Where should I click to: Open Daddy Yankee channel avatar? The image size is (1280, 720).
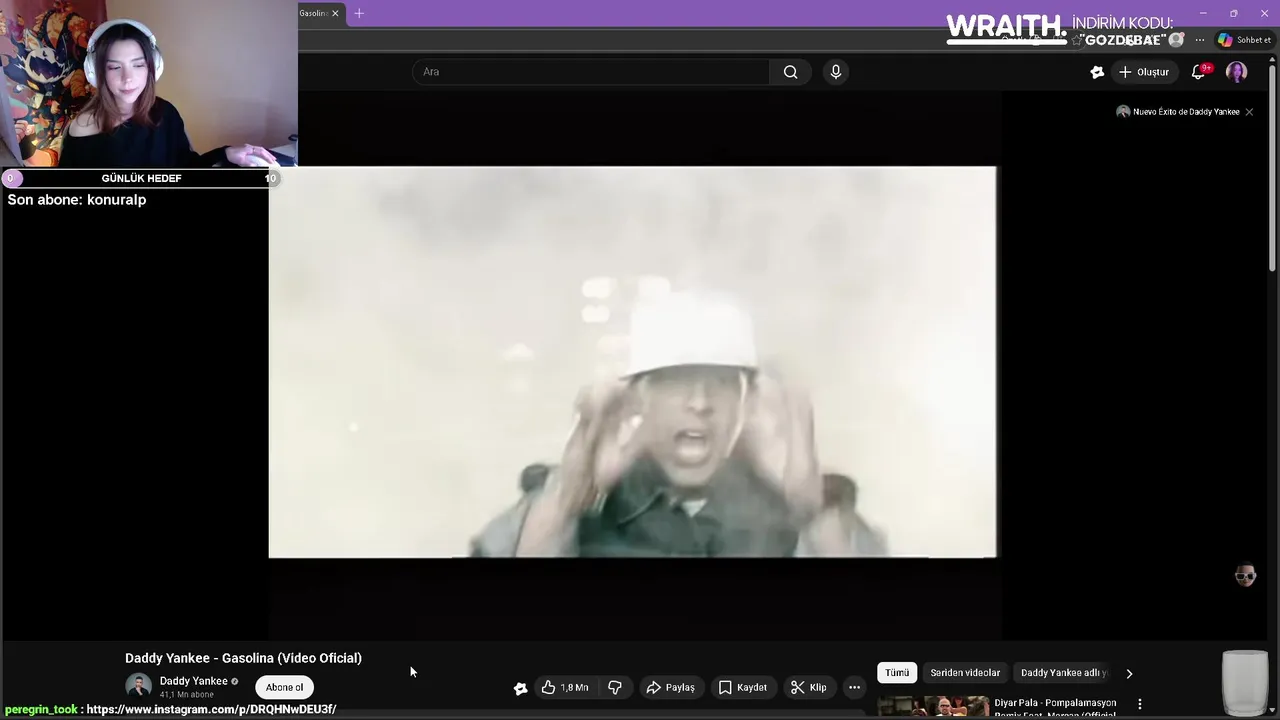[138, 686]
